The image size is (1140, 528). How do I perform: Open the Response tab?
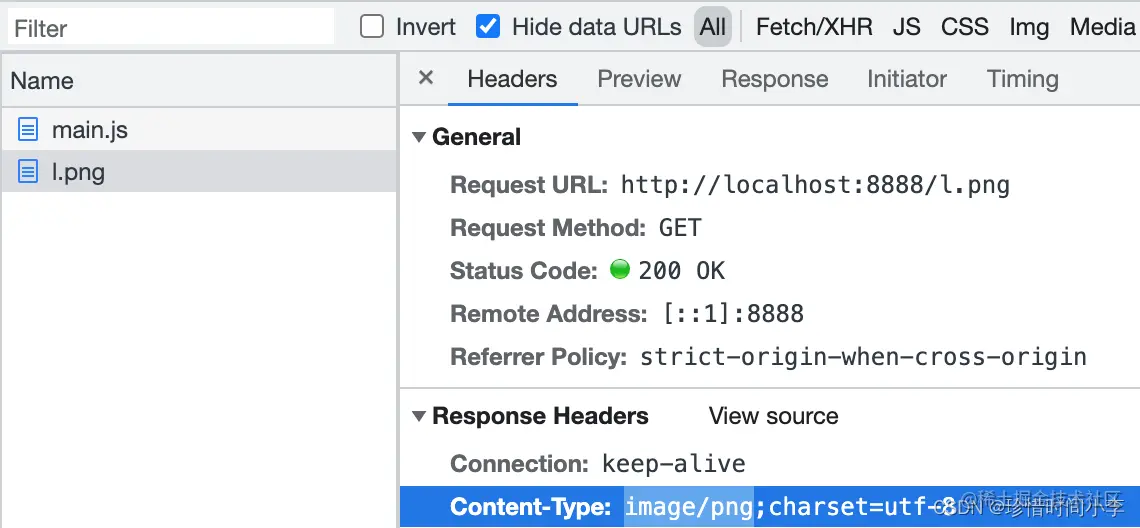pyautogui.click(x=774, y=79)
